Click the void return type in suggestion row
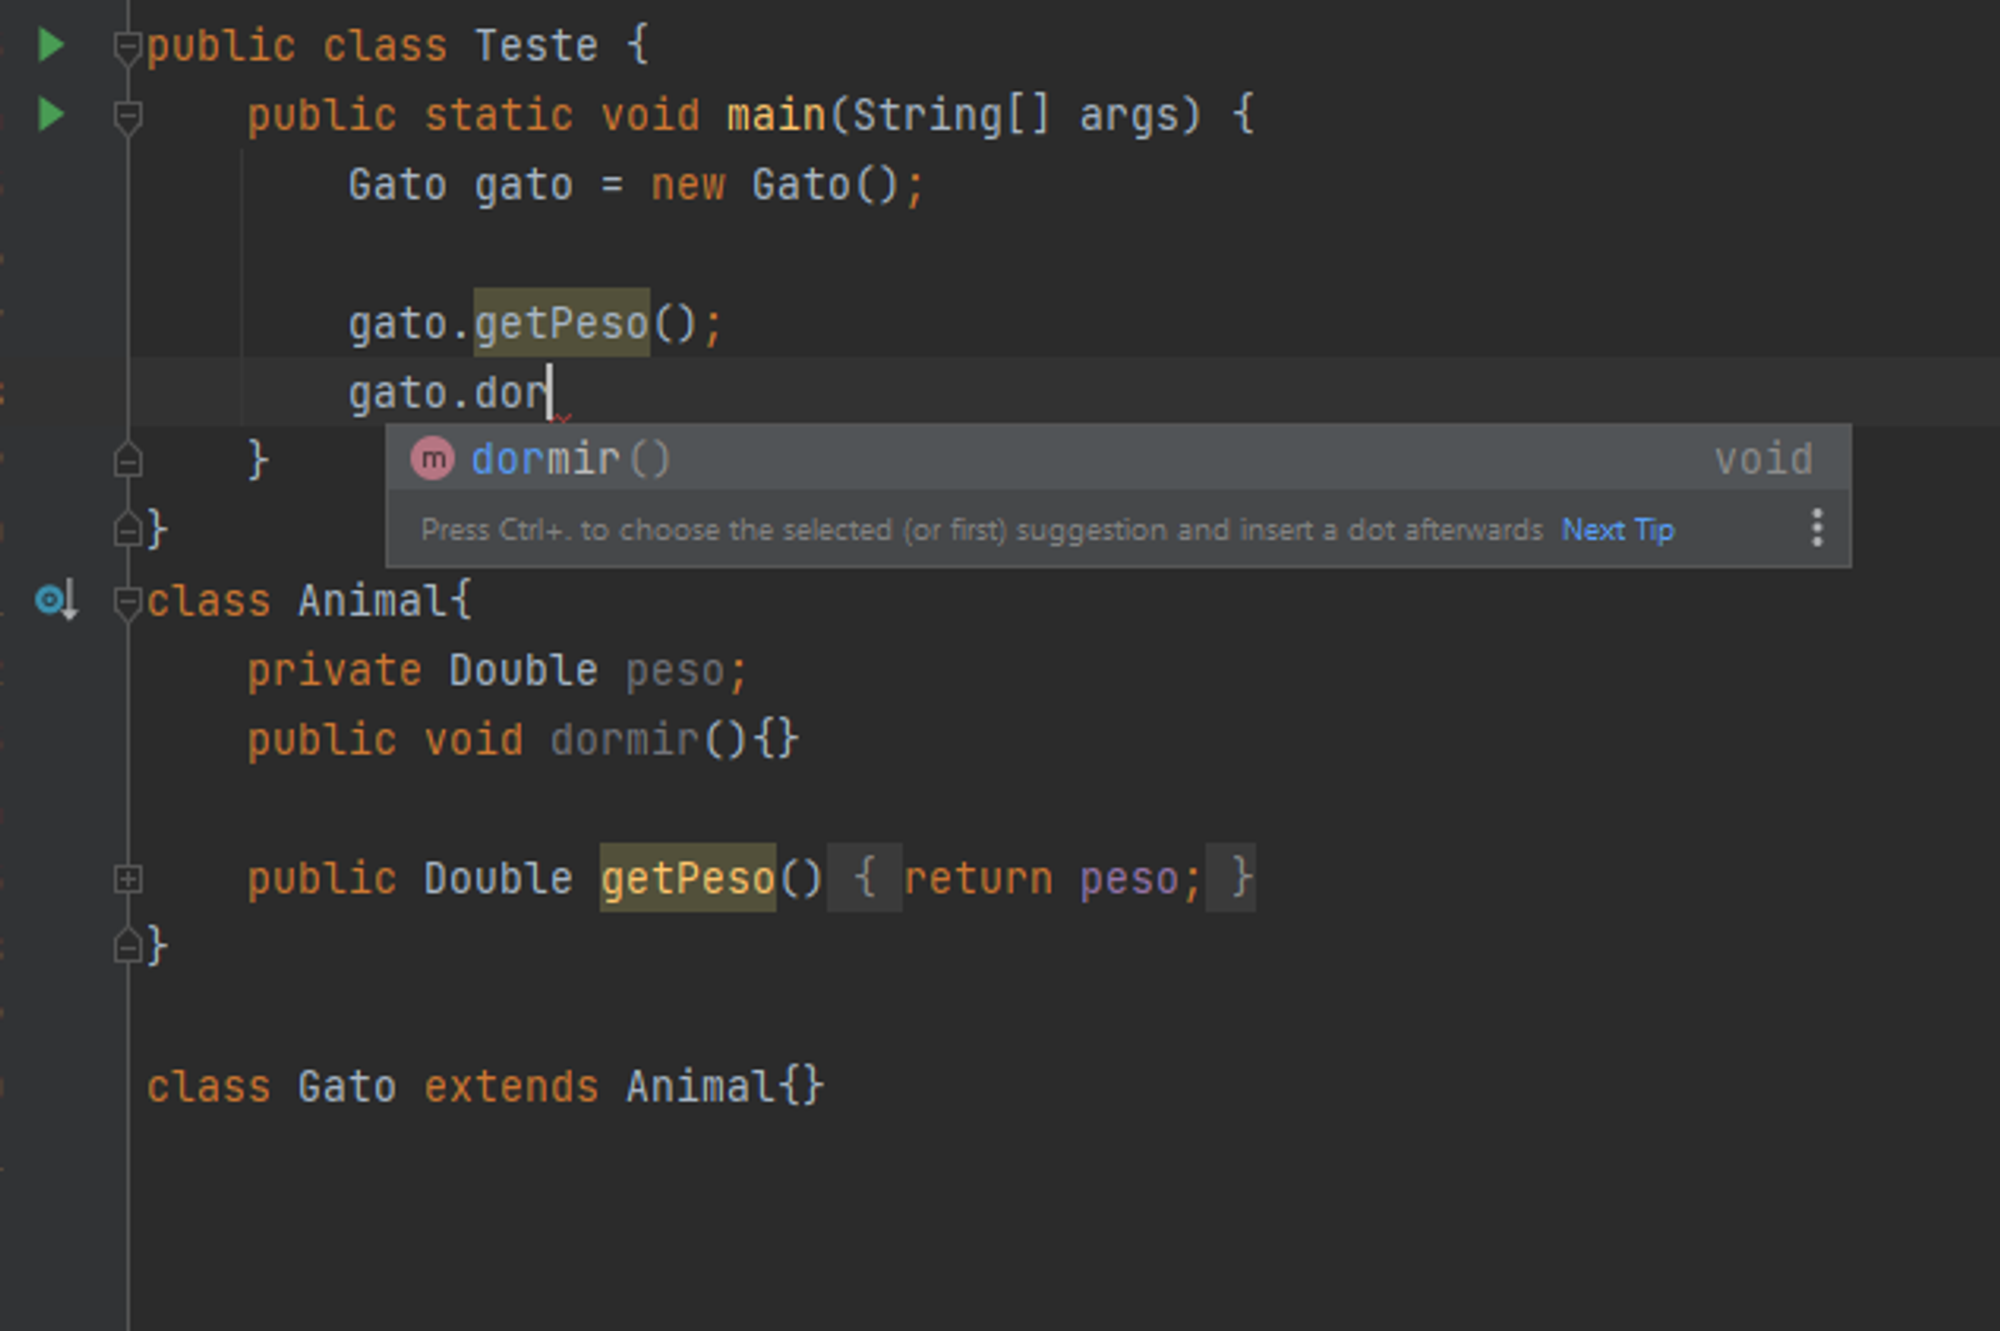 tap(1763, 459)
